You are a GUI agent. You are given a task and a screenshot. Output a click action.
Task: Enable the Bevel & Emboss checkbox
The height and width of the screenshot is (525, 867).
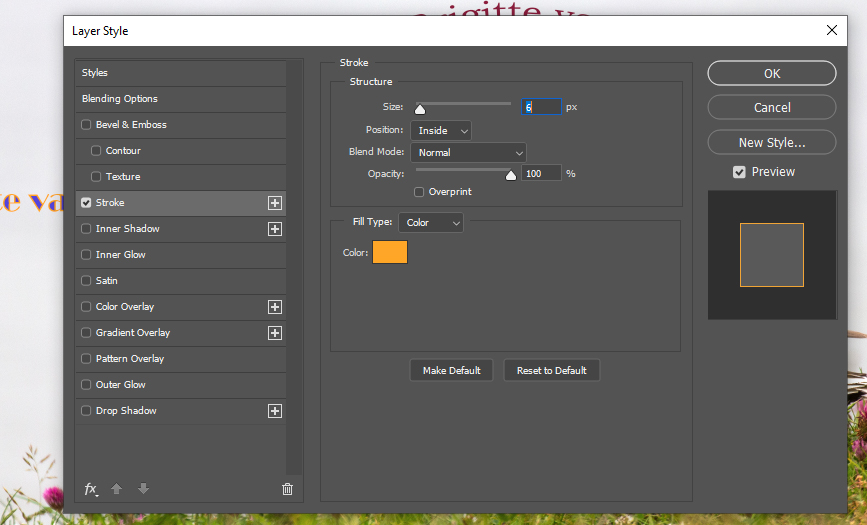tap(86, 125)
